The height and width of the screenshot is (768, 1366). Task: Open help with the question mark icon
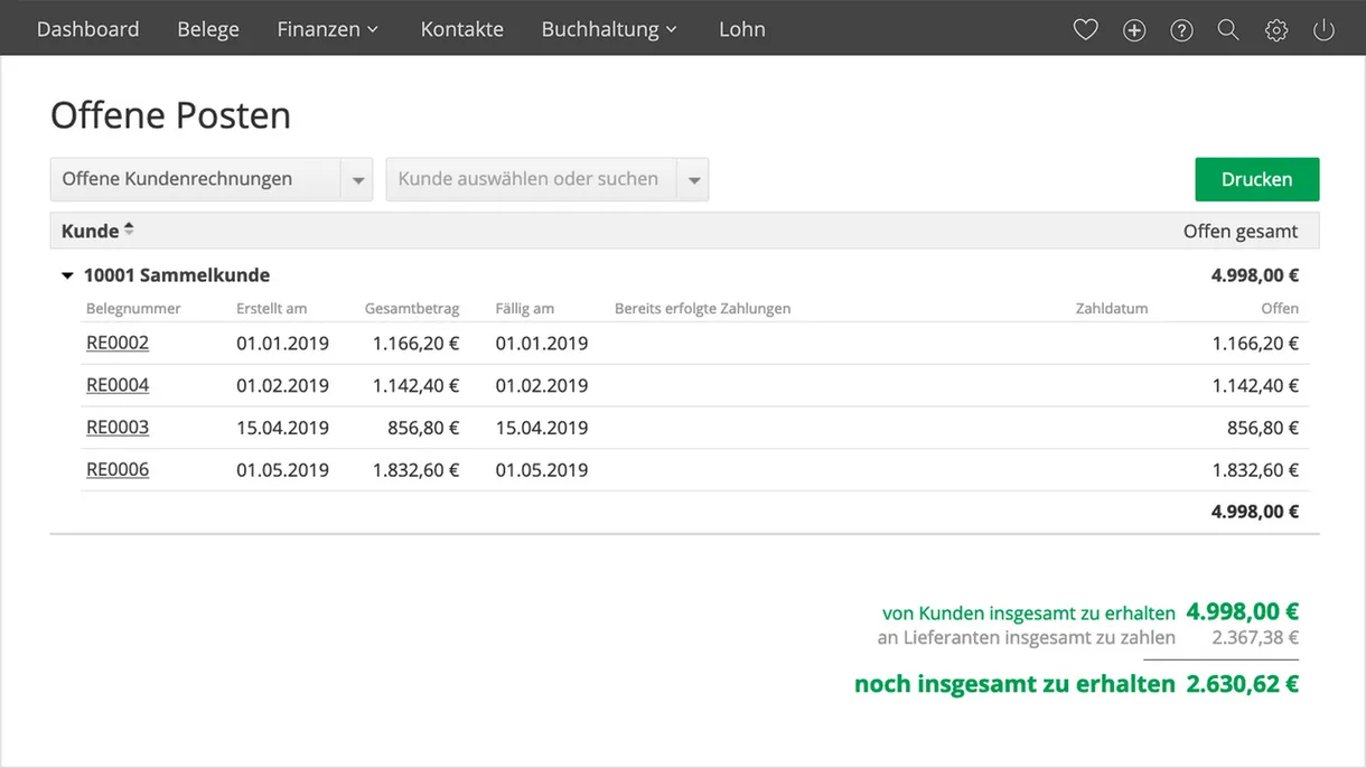1182,30
